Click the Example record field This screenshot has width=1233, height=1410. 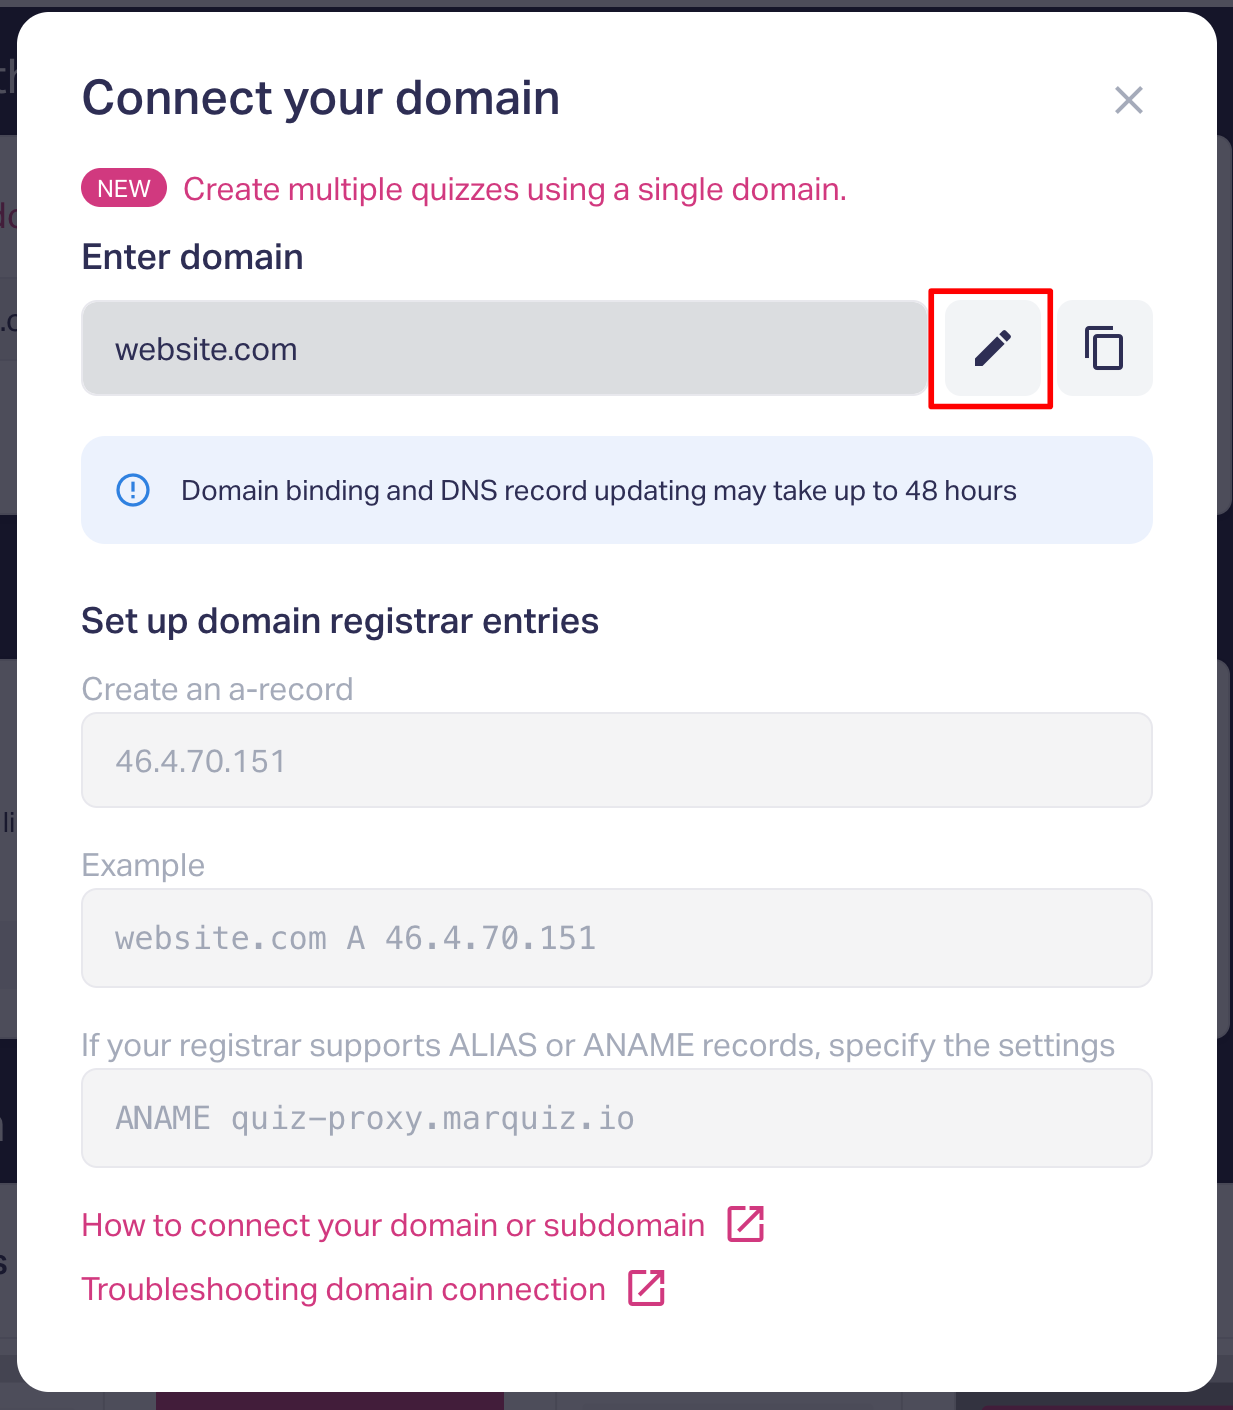[x=616, y=938]
